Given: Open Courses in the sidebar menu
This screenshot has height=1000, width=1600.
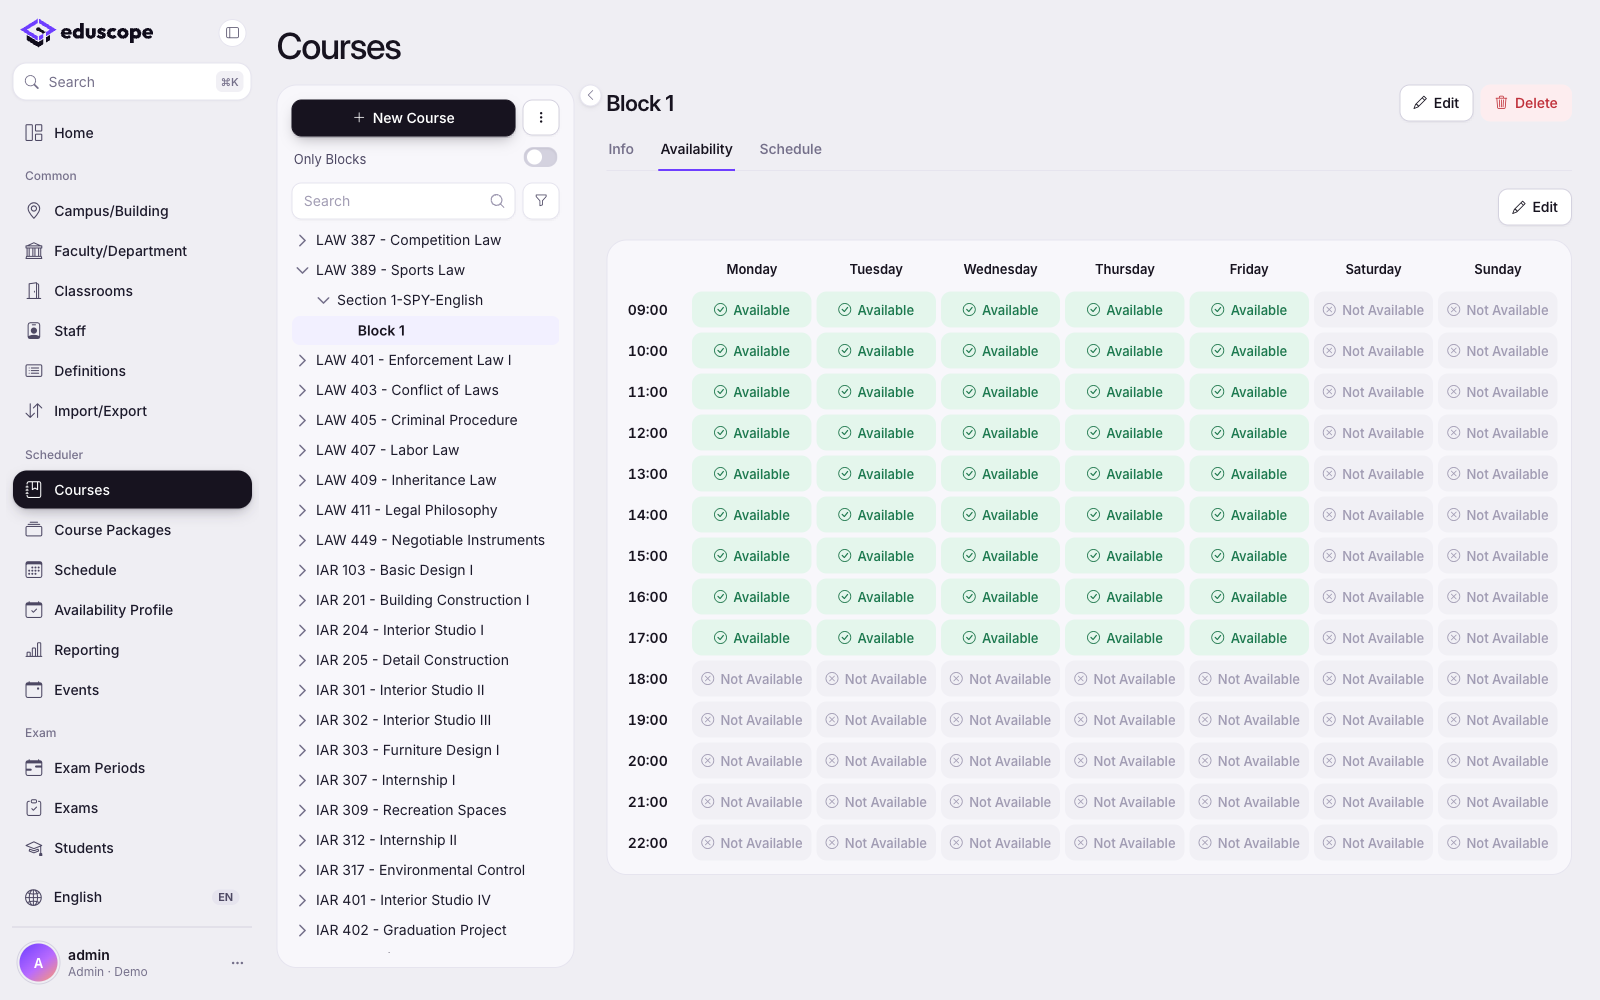Looking at the screenshot, I should 132,490.
